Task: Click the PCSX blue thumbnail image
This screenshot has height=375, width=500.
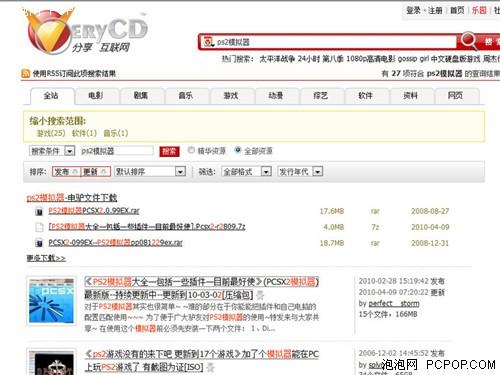Action: [51, 301]
